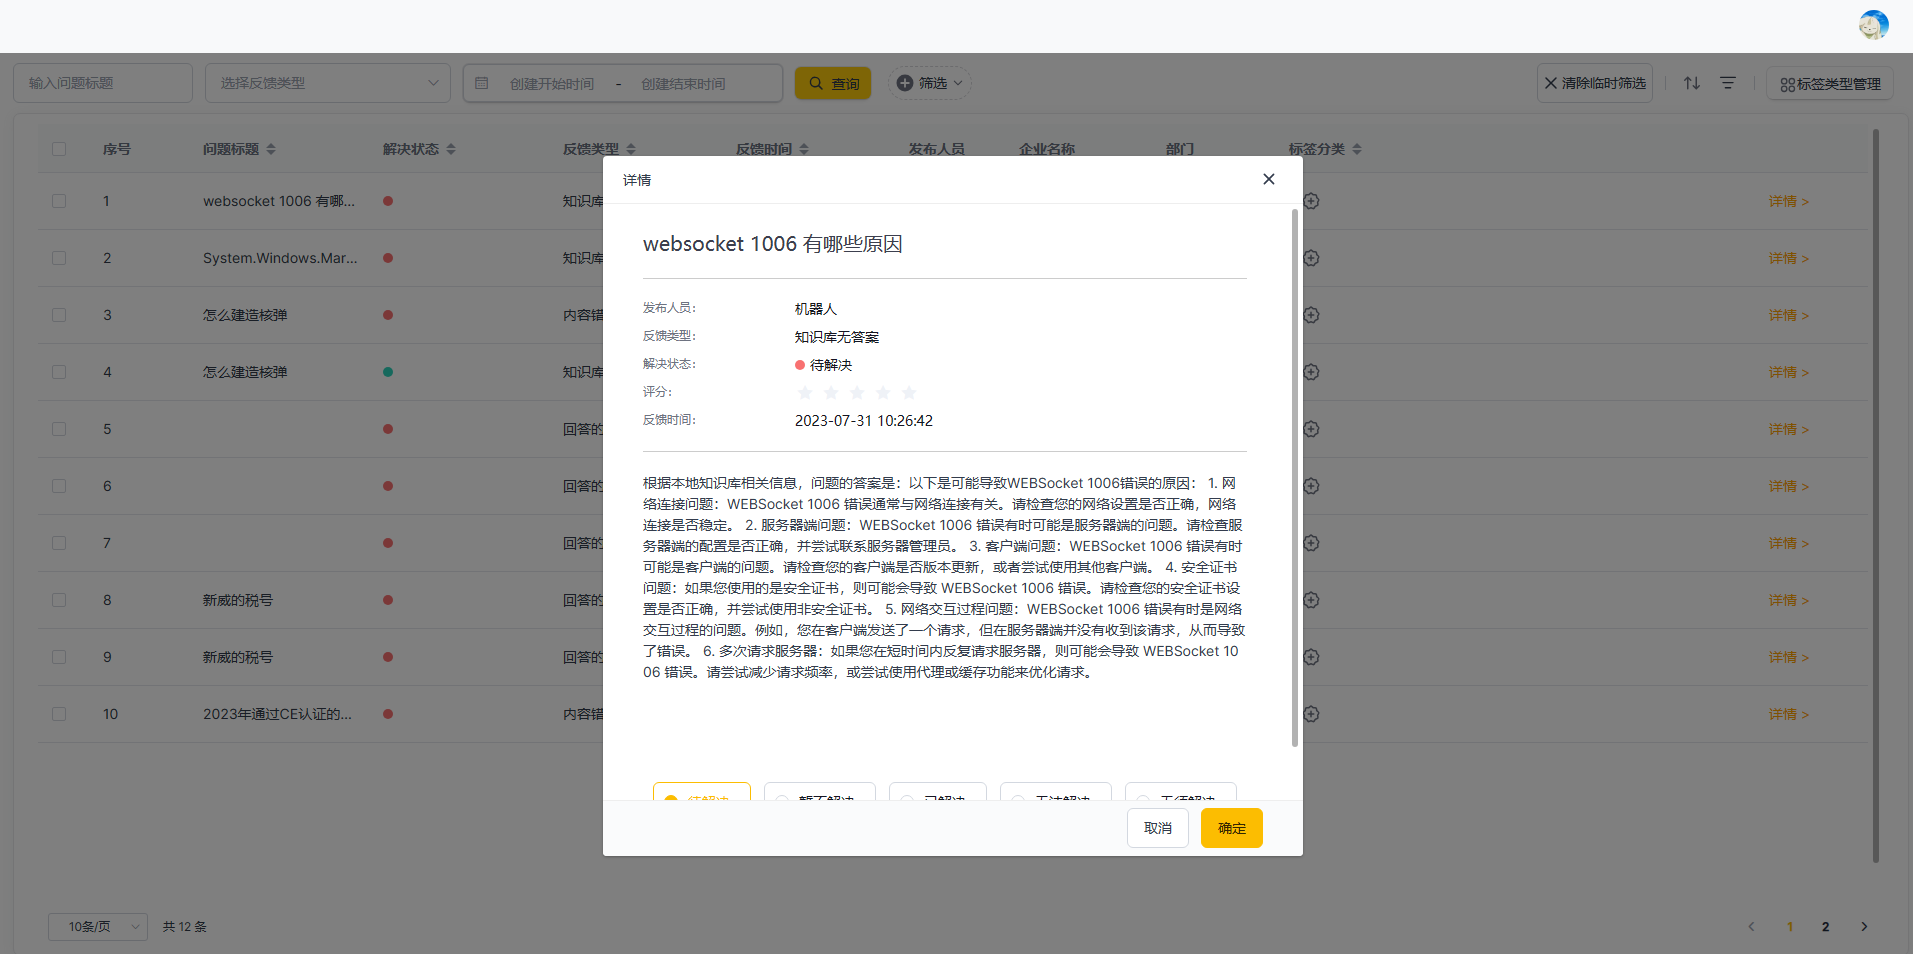Sort by 反馈类型 column arrows

tap(631, 149)
